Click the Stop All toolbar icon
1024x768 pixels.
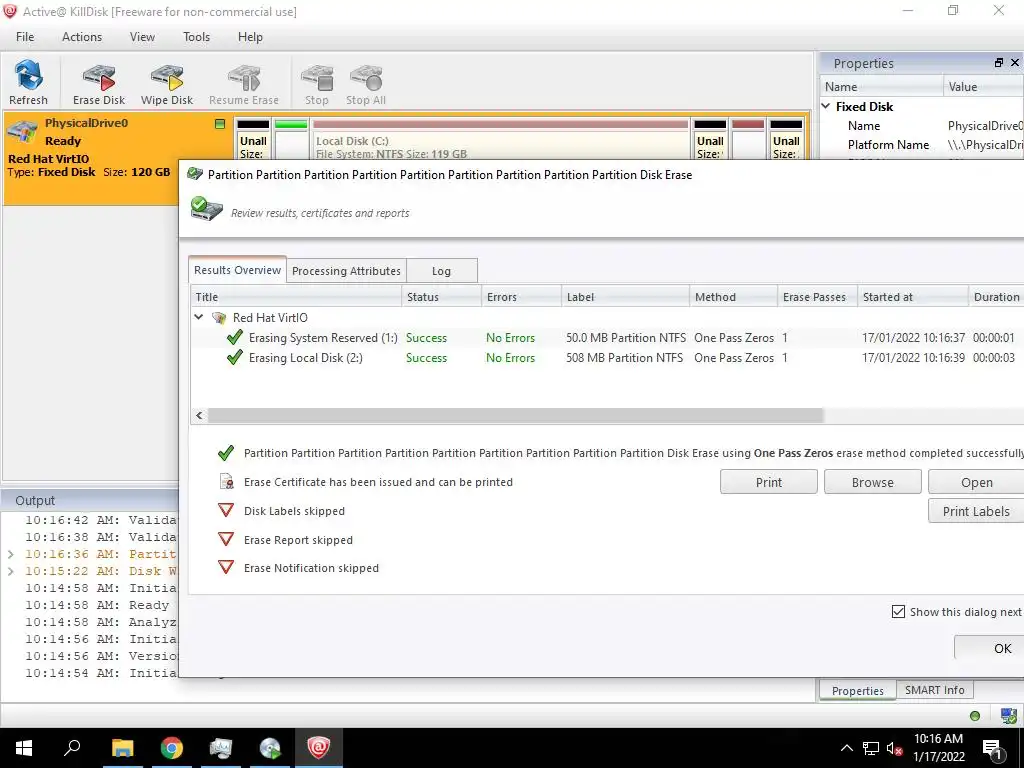pyautogui.click(x=366, y=82)
